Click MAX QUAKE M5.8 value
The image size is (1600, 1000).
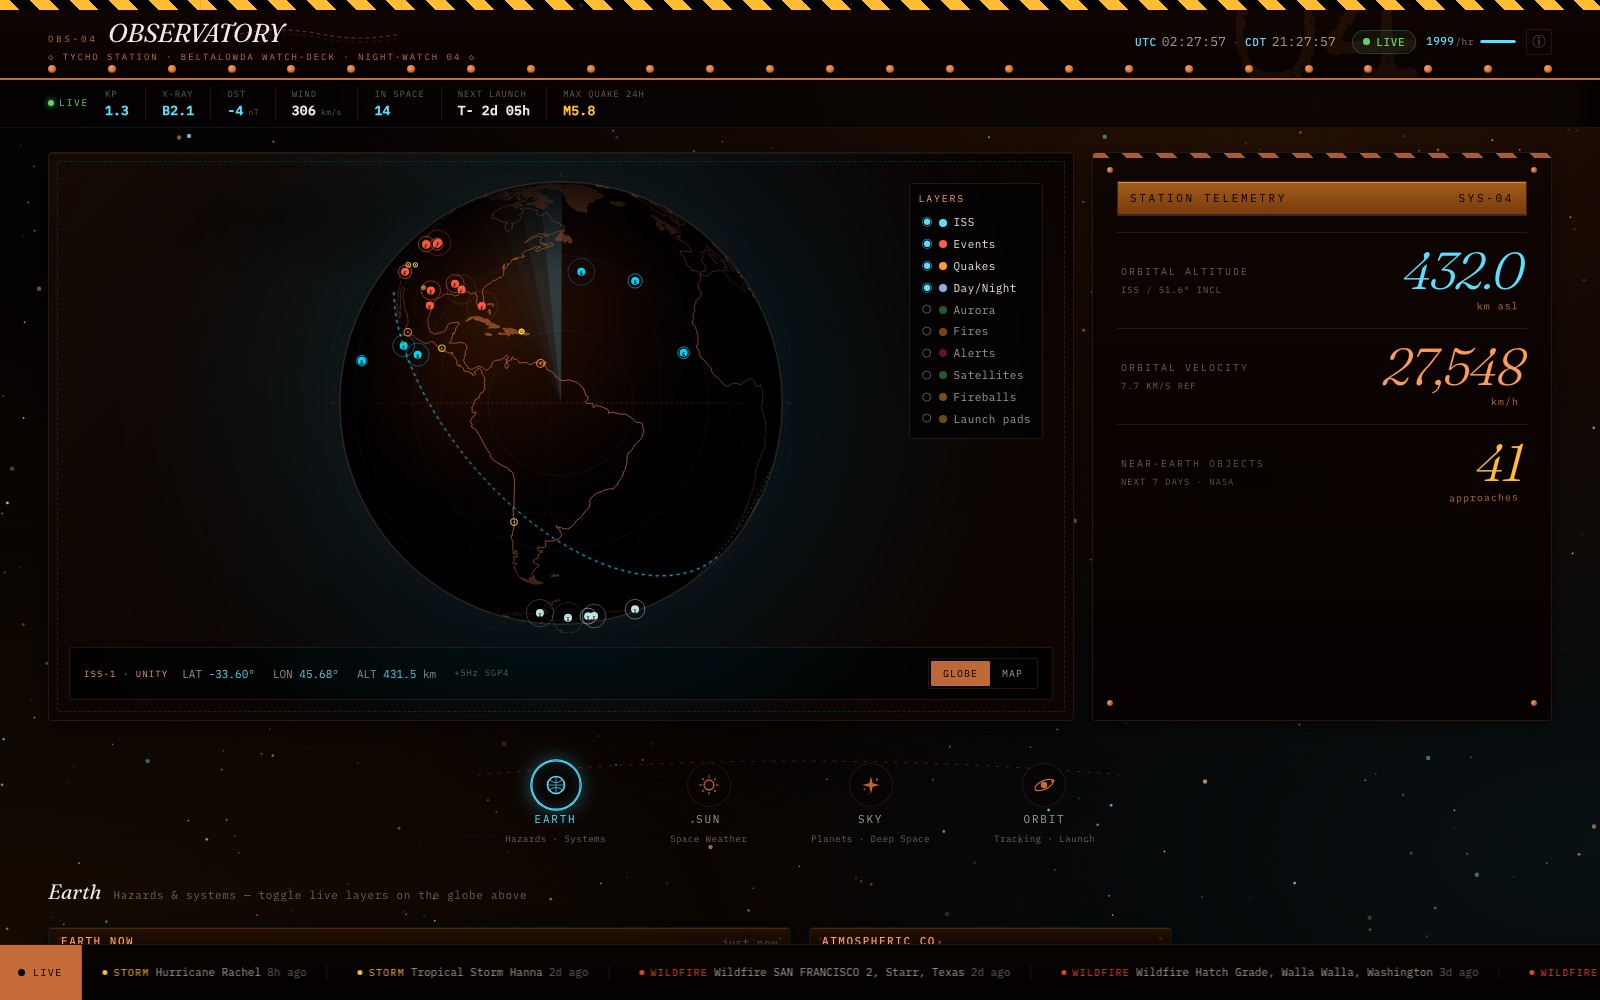579,111
